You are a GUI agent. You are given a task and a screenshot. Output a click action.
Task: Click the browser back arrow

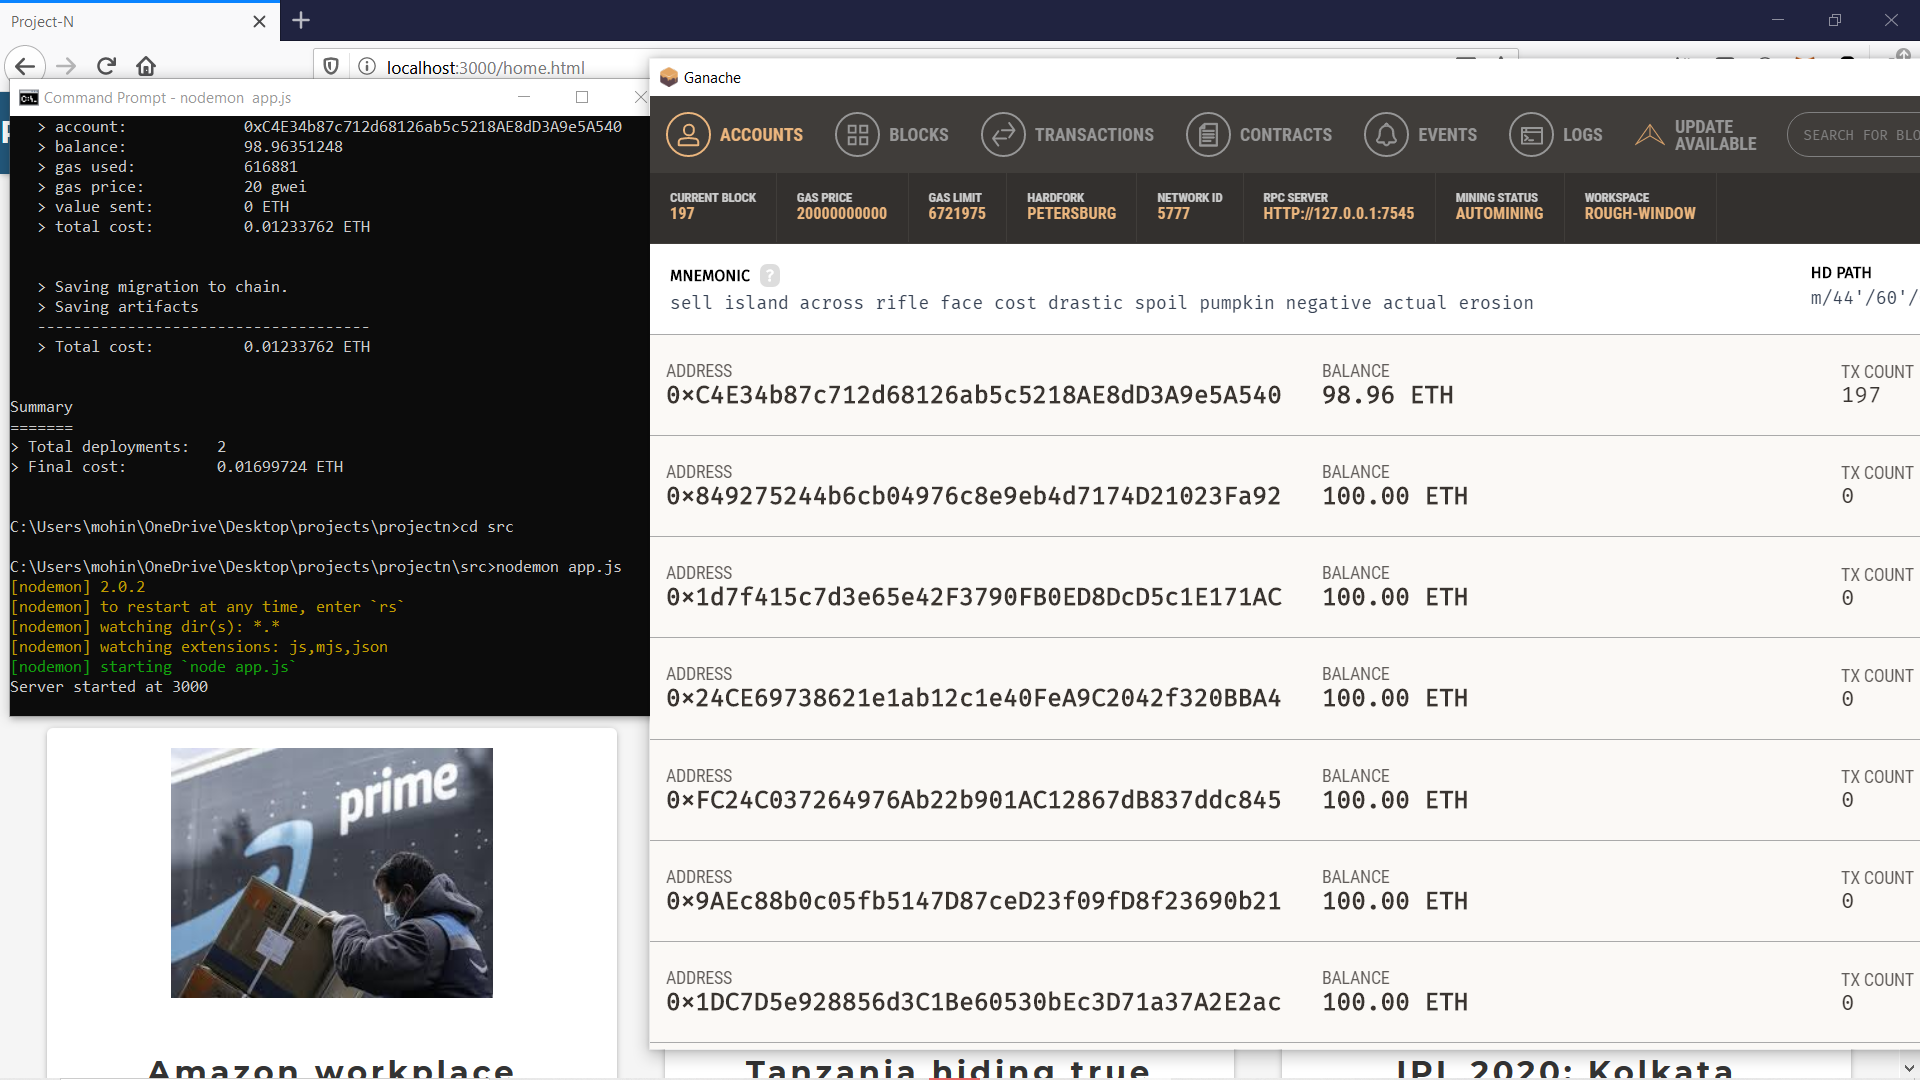click(25, 67)
